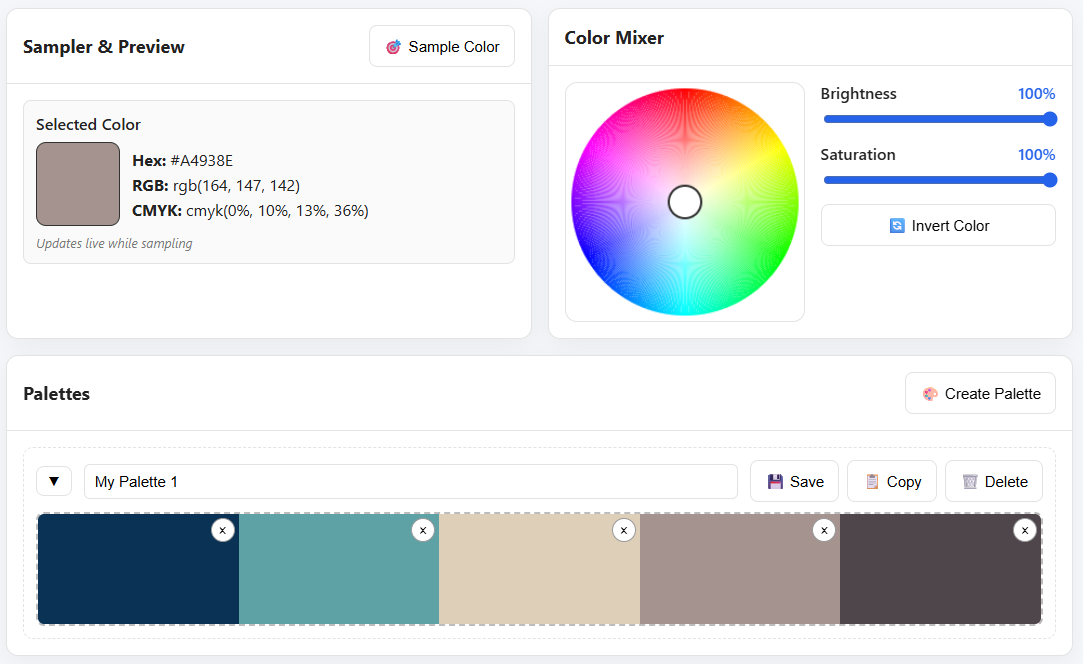Click the color wheel's center picker handle

tap(685, 202)
